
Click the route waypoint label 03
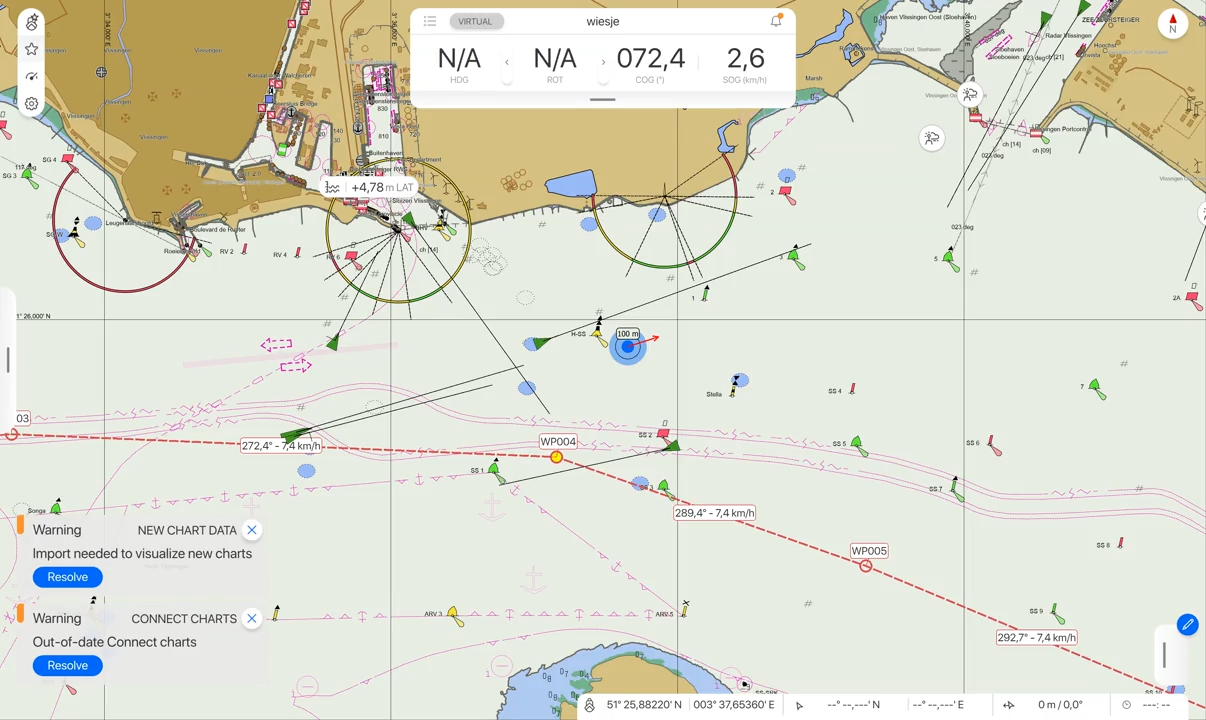click(22, 418)
